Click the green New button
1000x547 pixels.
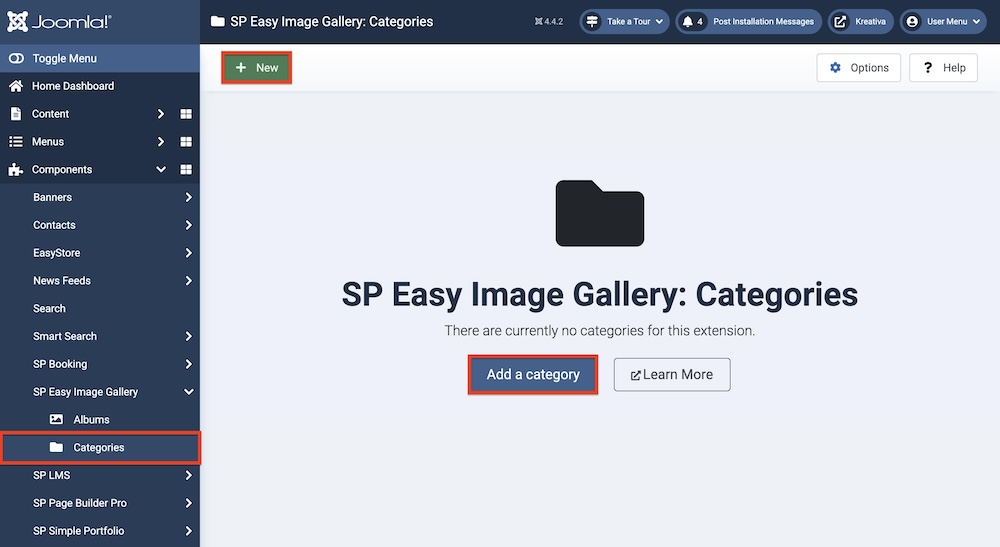[256, 68]
